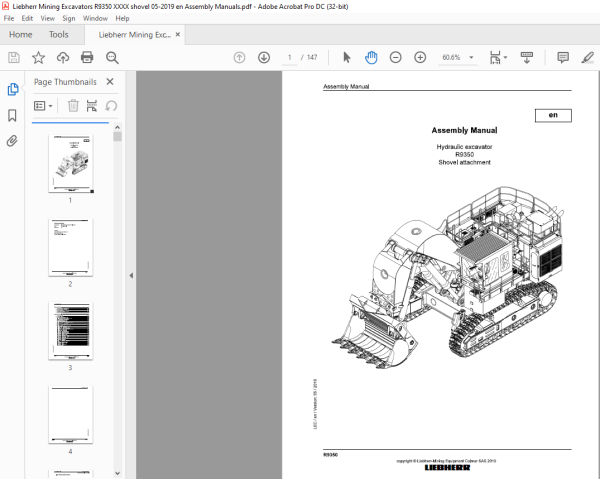Open the zoom level dropdown
Image resolution: width=600 pixels, height=479 pixels.
point(471,57)
